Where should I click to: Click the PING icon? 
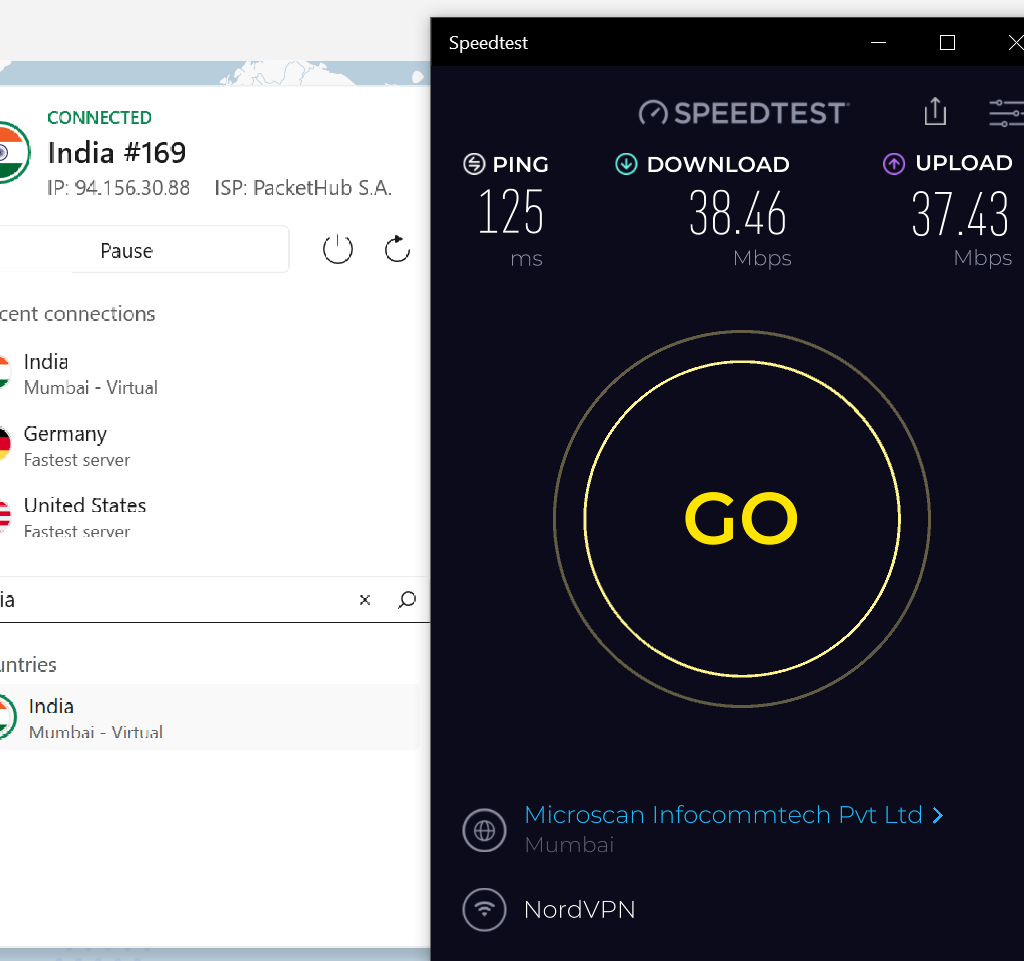pos(474,164)
